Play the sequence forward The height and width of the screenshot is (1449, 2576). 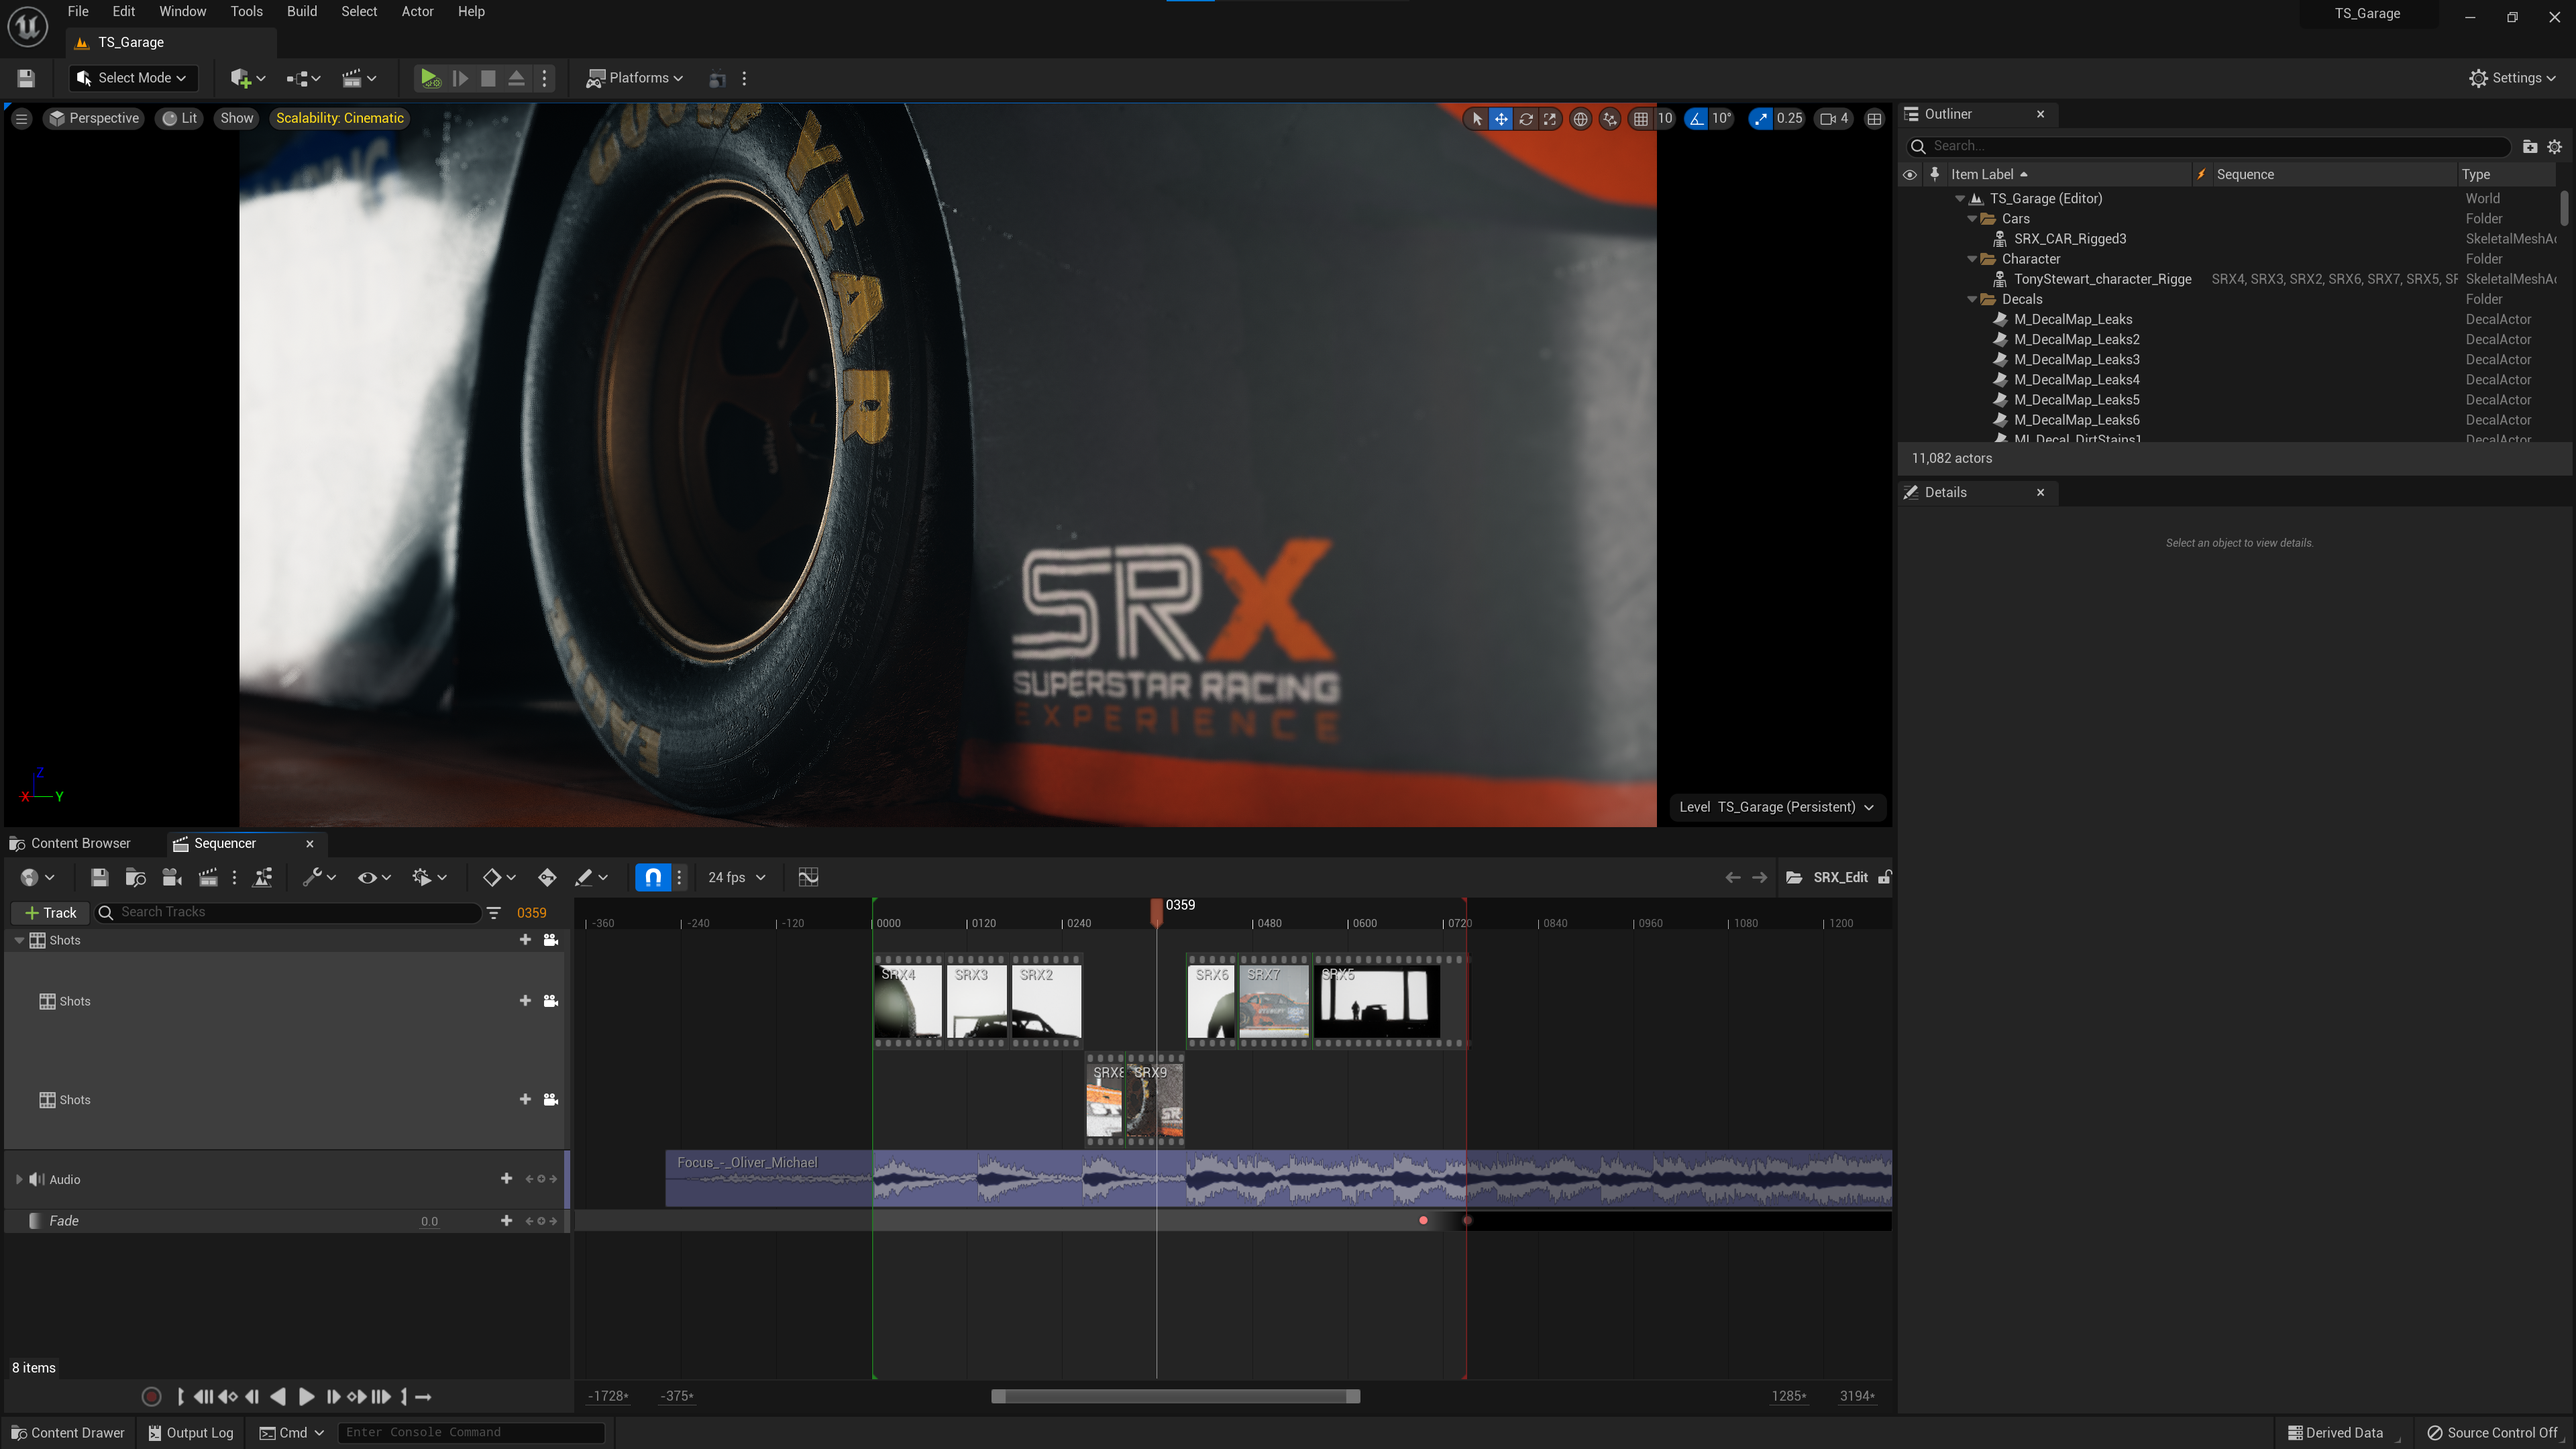(x=307, y=1396)
